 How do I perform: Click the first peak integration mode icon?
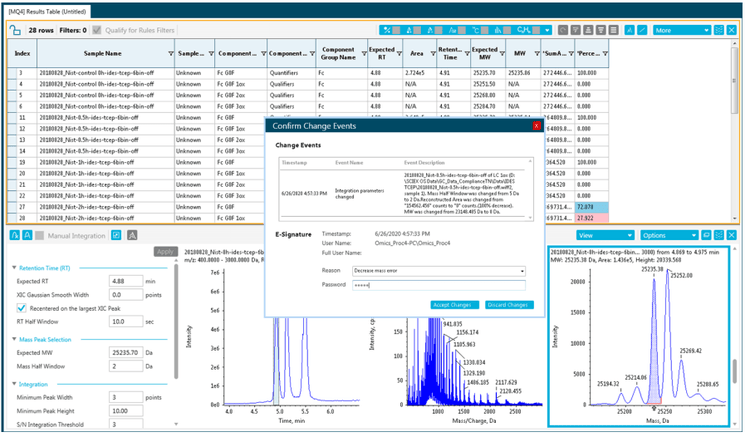pyautogui.click(x=14, y=236)
